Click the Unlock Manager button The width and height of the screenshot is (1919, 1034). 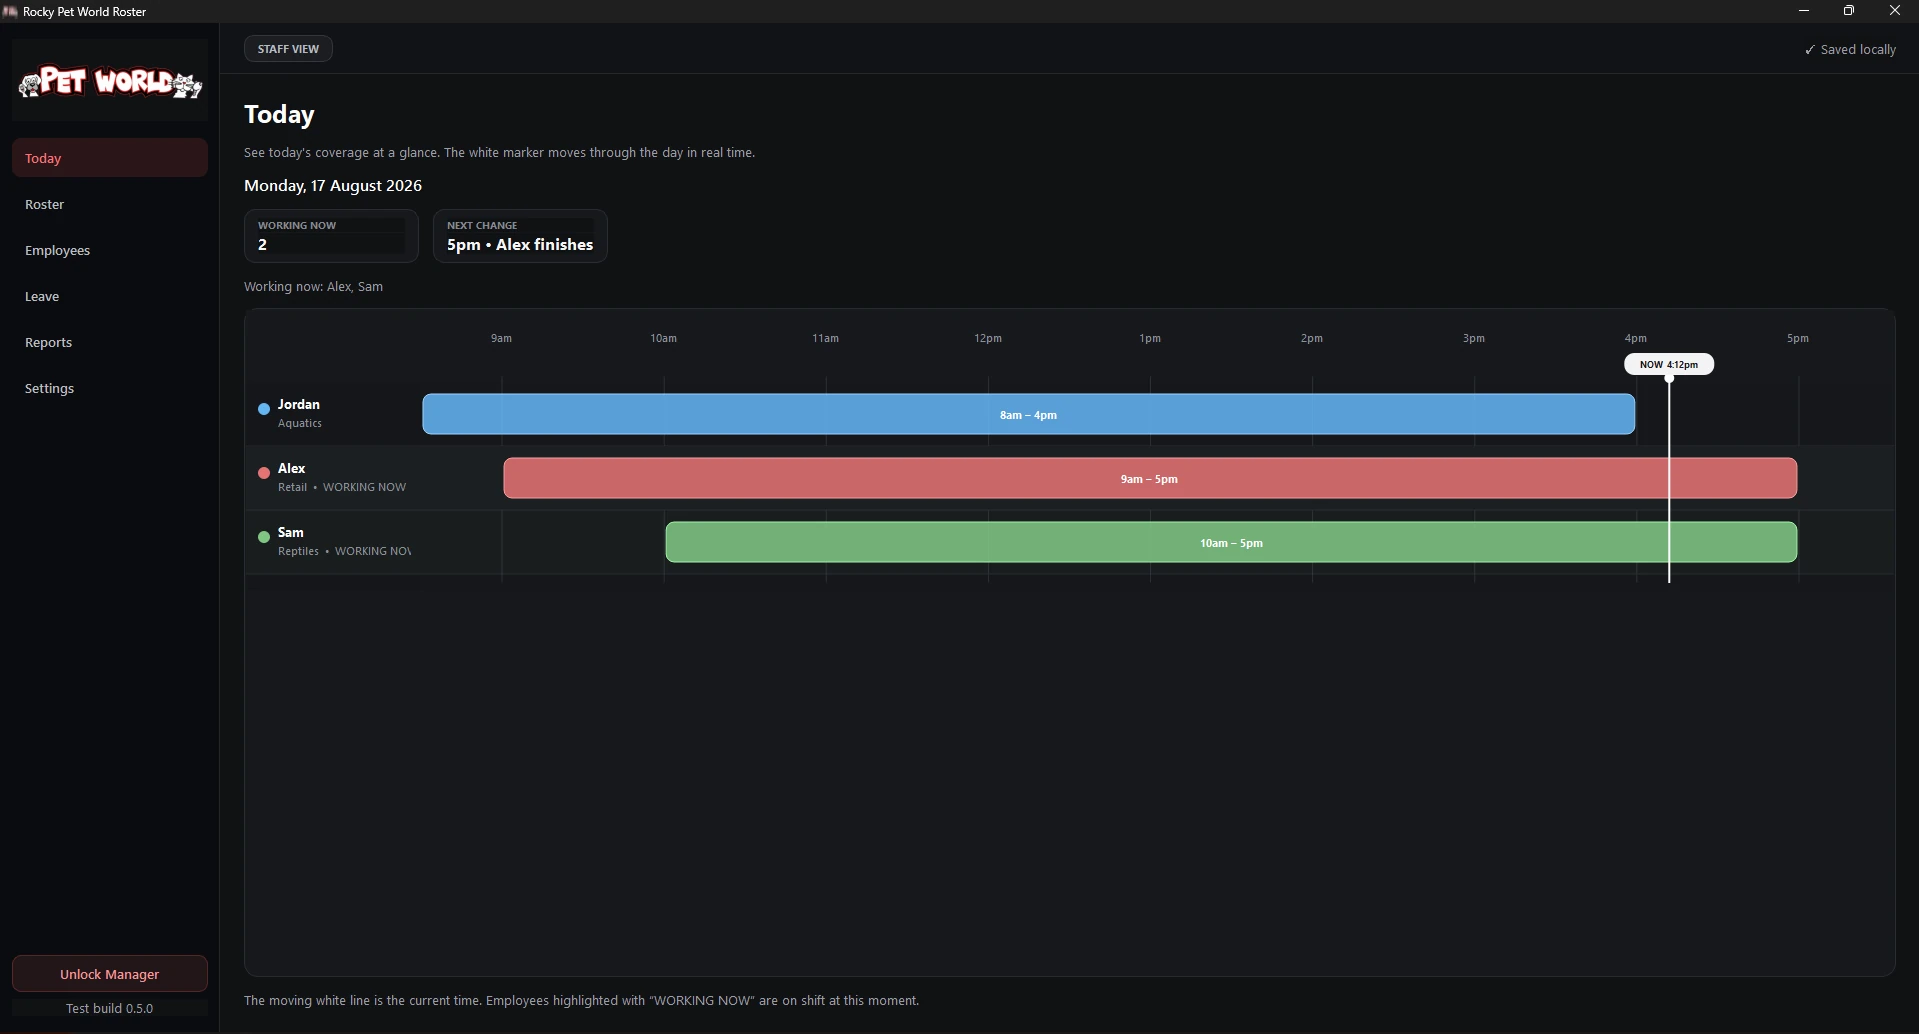[x=110, y=974]
